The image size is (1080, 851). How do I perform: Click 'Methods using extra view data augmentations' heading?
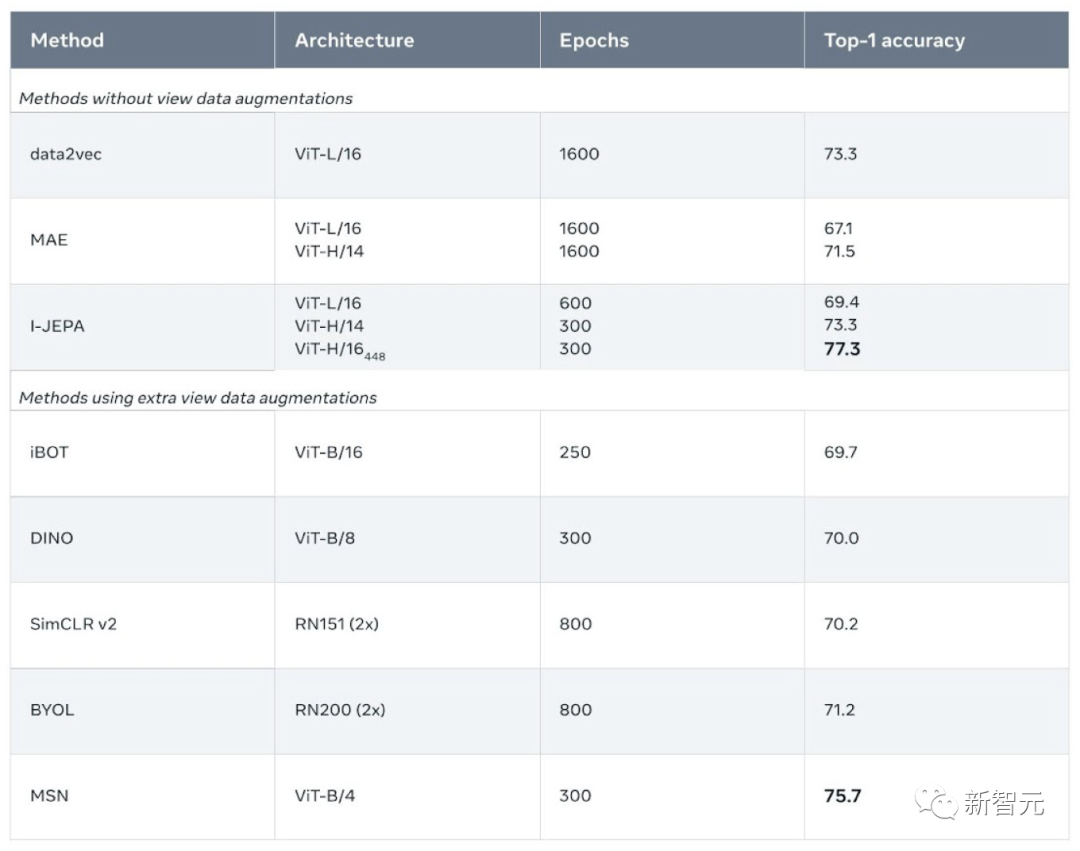coord(198,398)
